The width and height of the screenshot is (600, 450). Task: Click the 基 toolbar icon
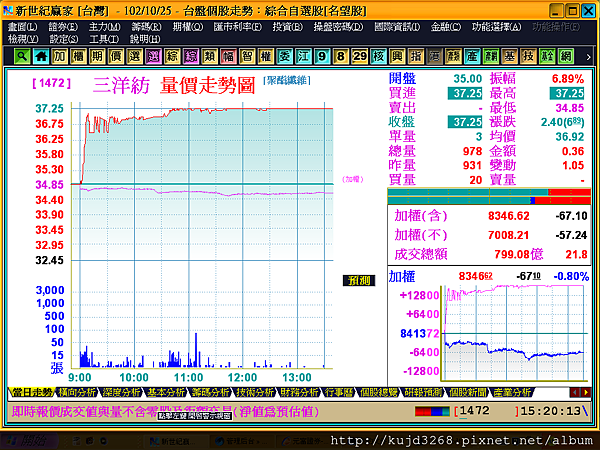[510, 57]
